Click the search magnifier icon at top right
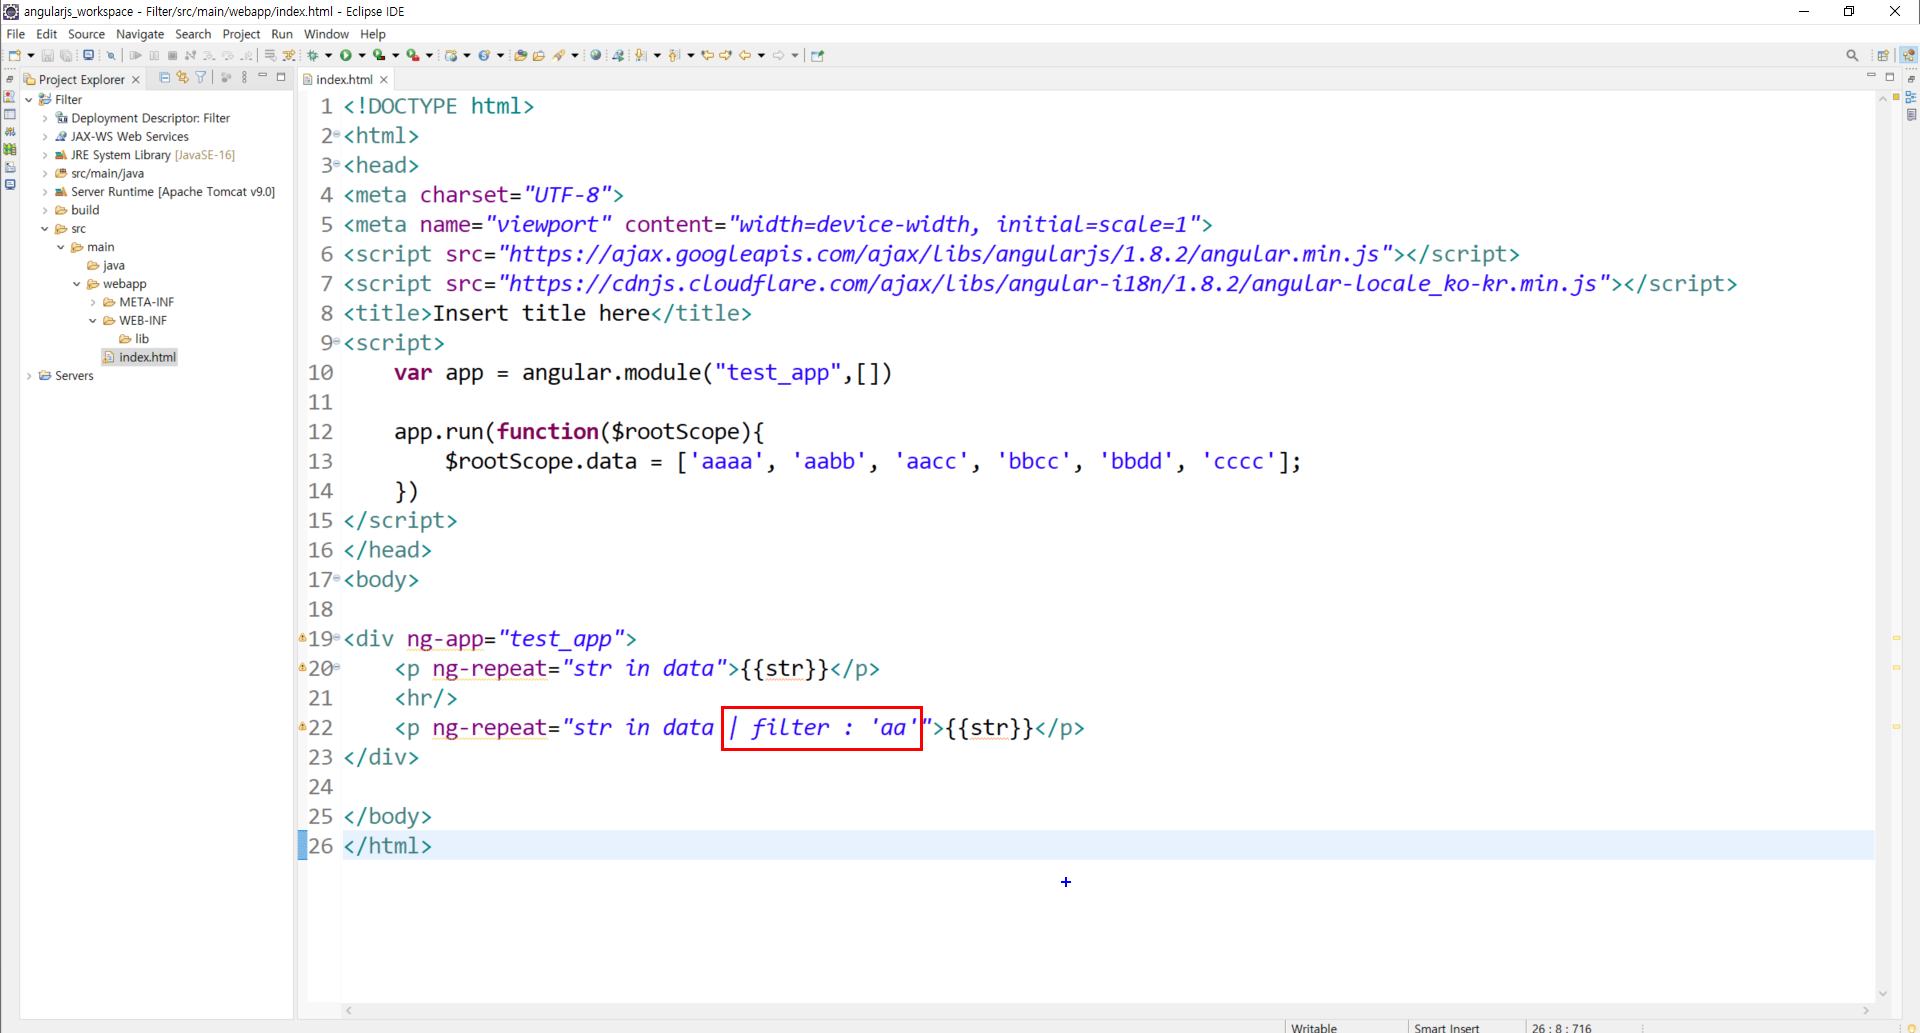The image size is (1920, 1033). tap(1852, 56)
